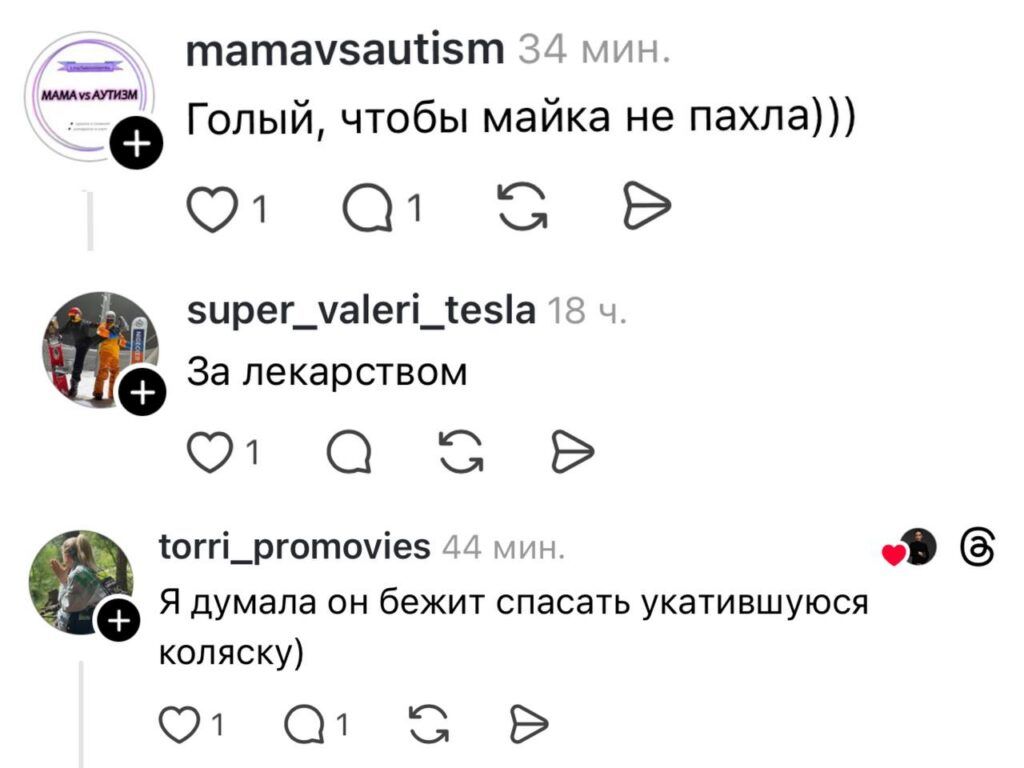Follow torri_promovies using the plus badge

[x=117, y=623]
